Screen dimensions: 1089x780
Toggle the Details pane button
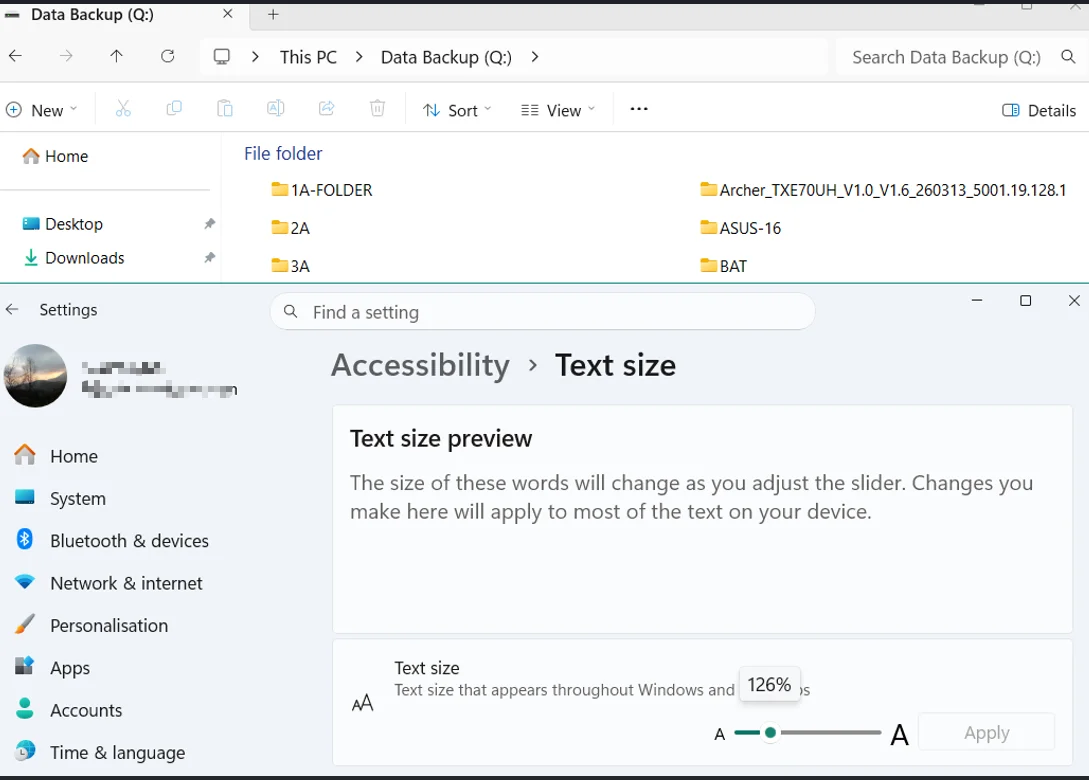click(1038, 110)
